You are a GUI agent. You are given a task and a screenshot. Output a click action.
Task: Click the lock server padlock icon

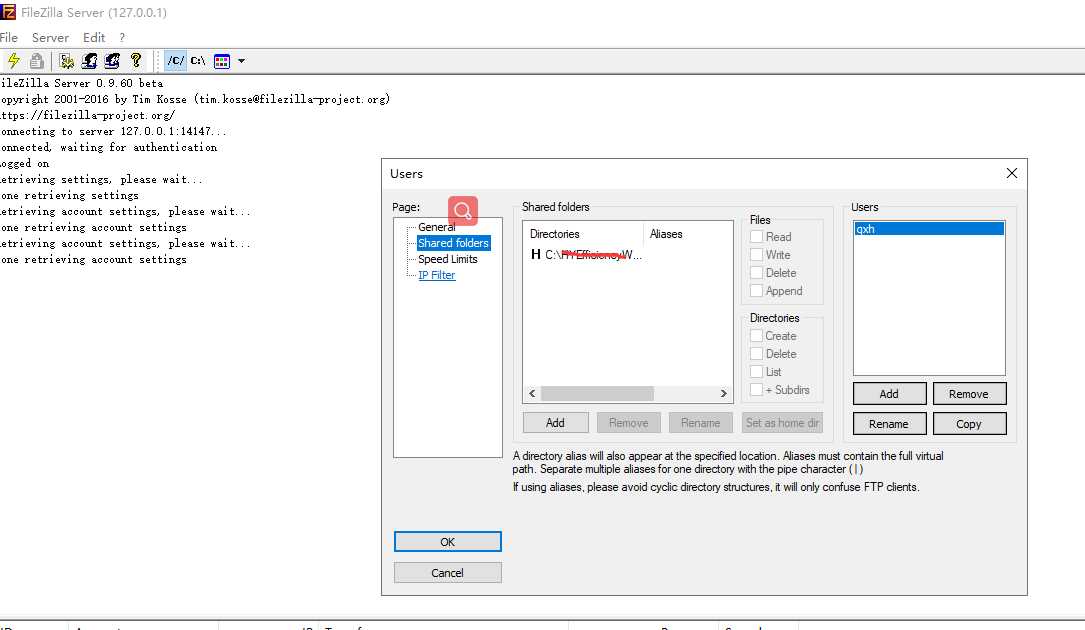tap(37, 61)
